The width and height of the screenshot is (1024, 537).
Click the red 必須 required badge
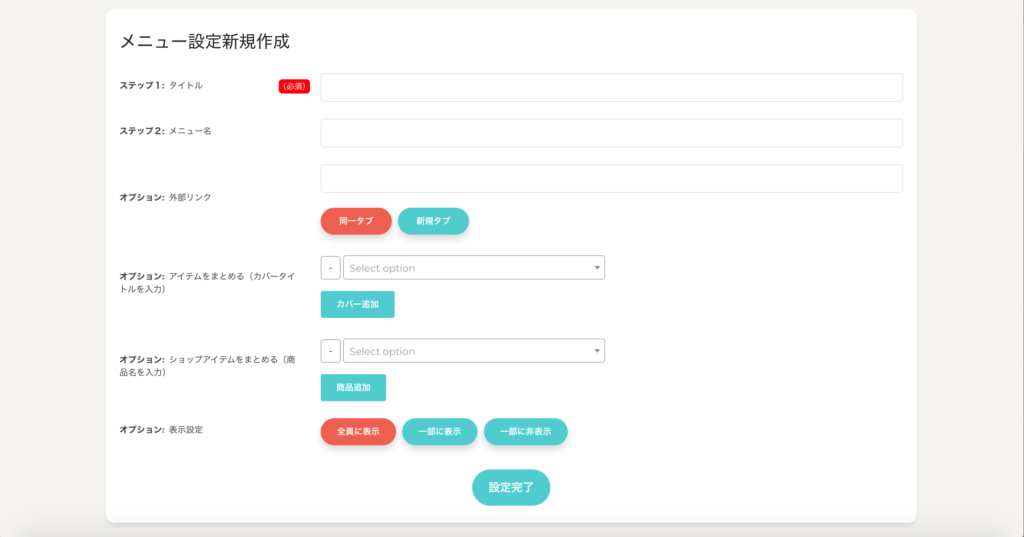[294, 86]
